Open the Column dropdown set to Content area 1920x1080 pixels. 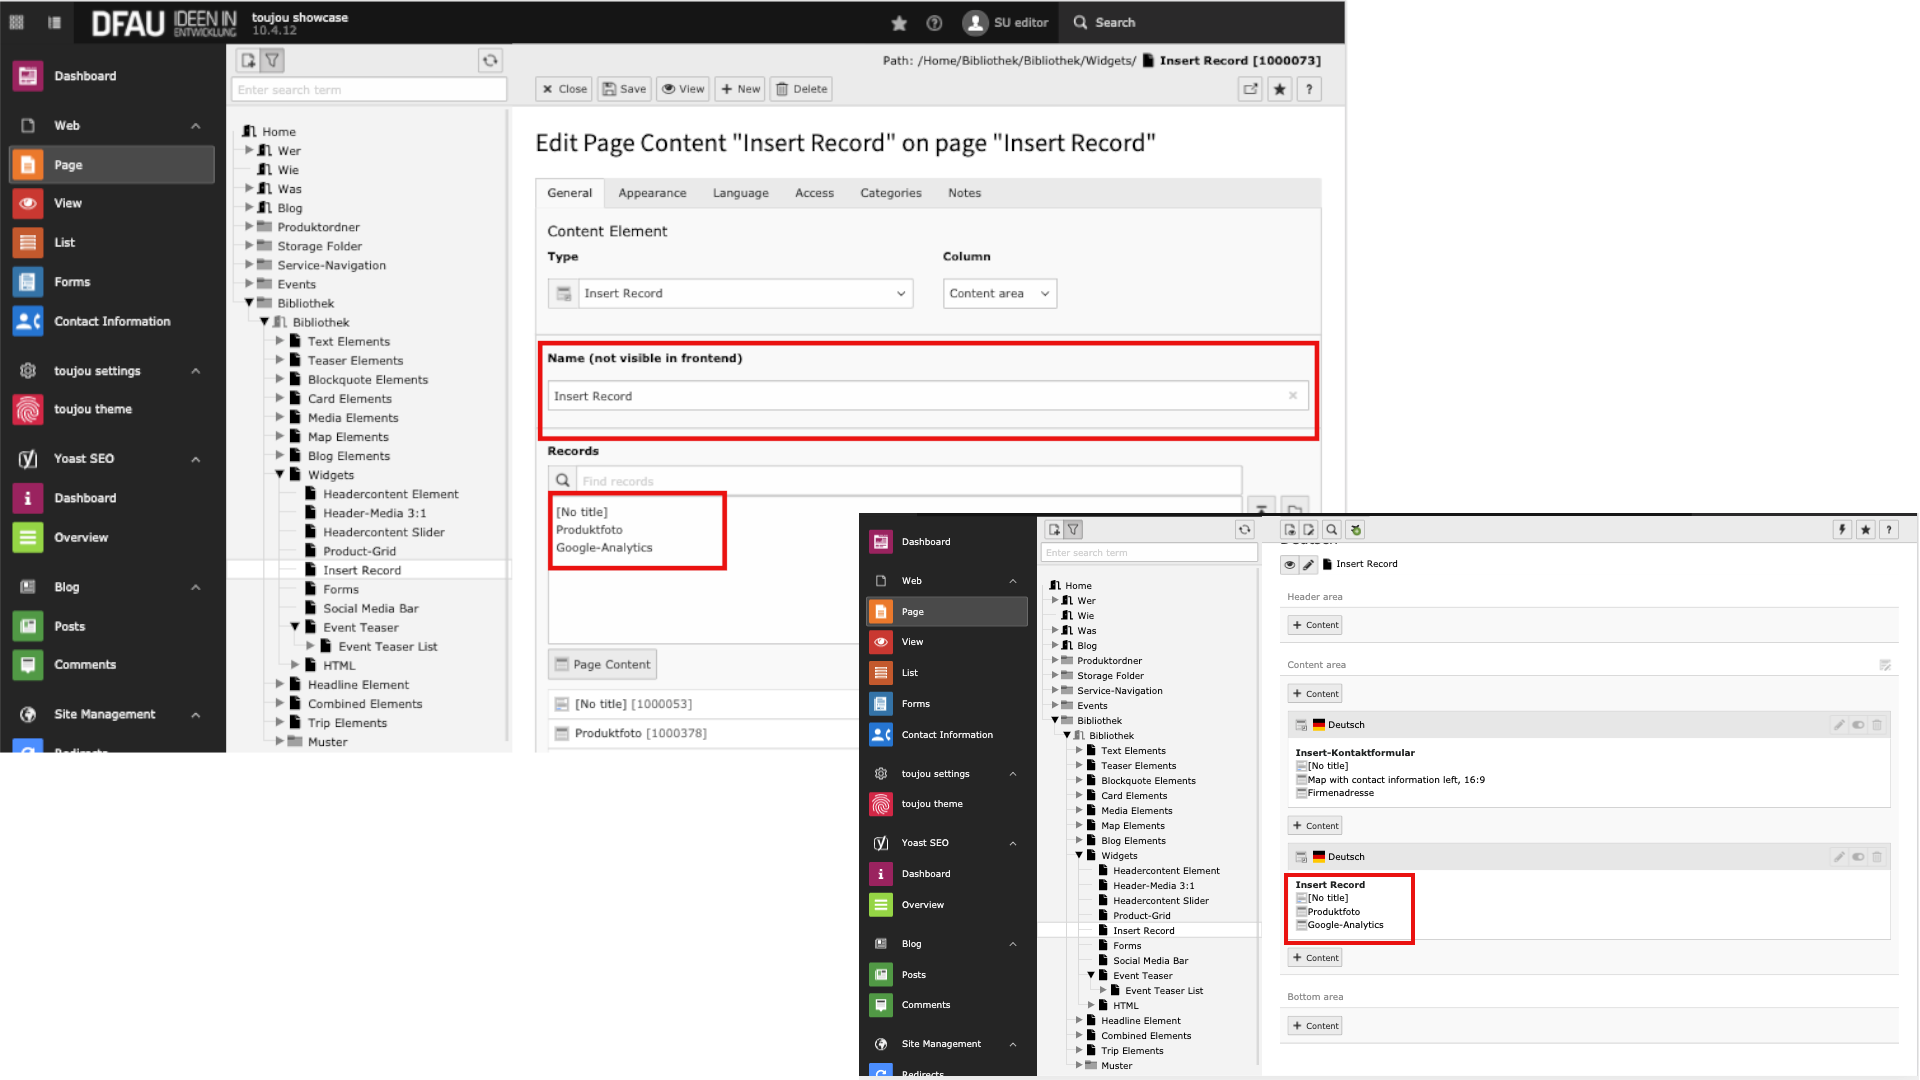point(999,293)
